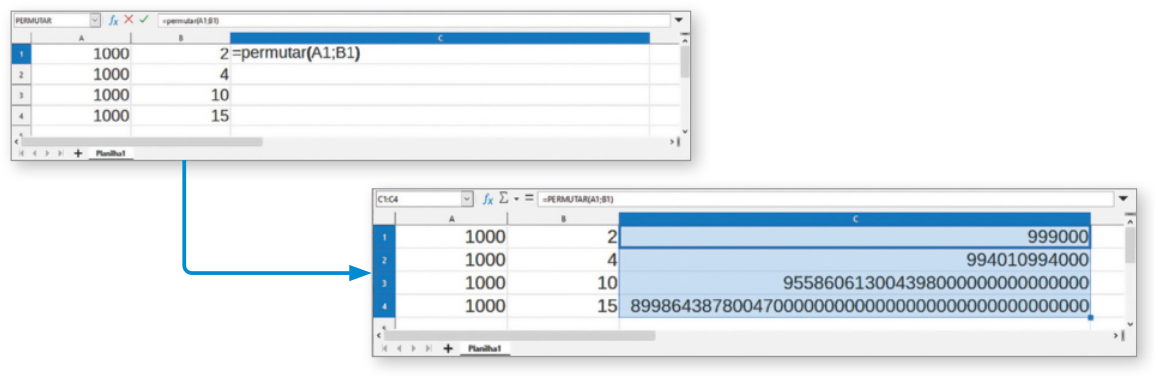Accept the formula with the green checkmark
1158x378 pixels.
tap(143, 21)
